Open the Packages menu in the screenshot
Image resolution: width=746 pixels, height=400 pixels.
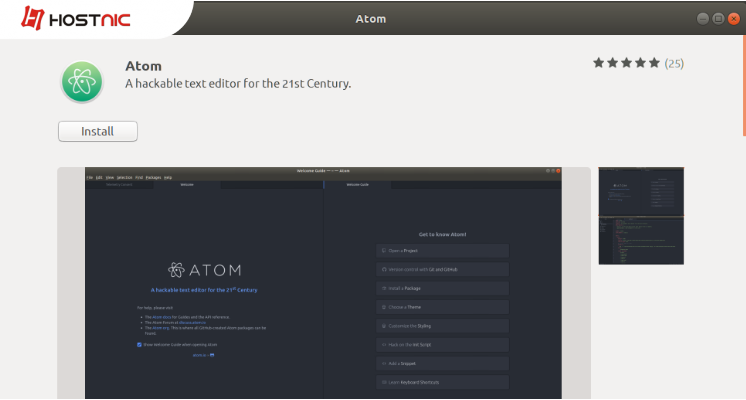point(153,177)
